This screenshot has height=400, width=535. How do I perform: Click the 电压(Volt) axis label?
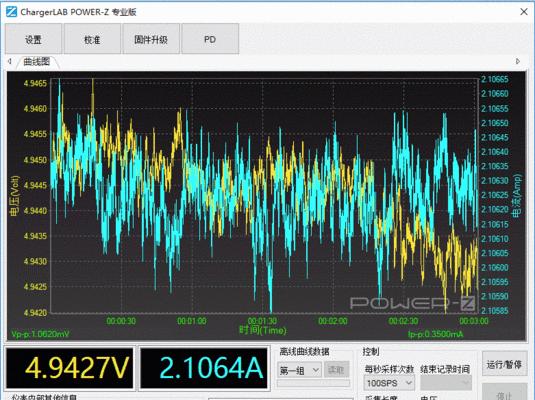[x=15, y=196]
